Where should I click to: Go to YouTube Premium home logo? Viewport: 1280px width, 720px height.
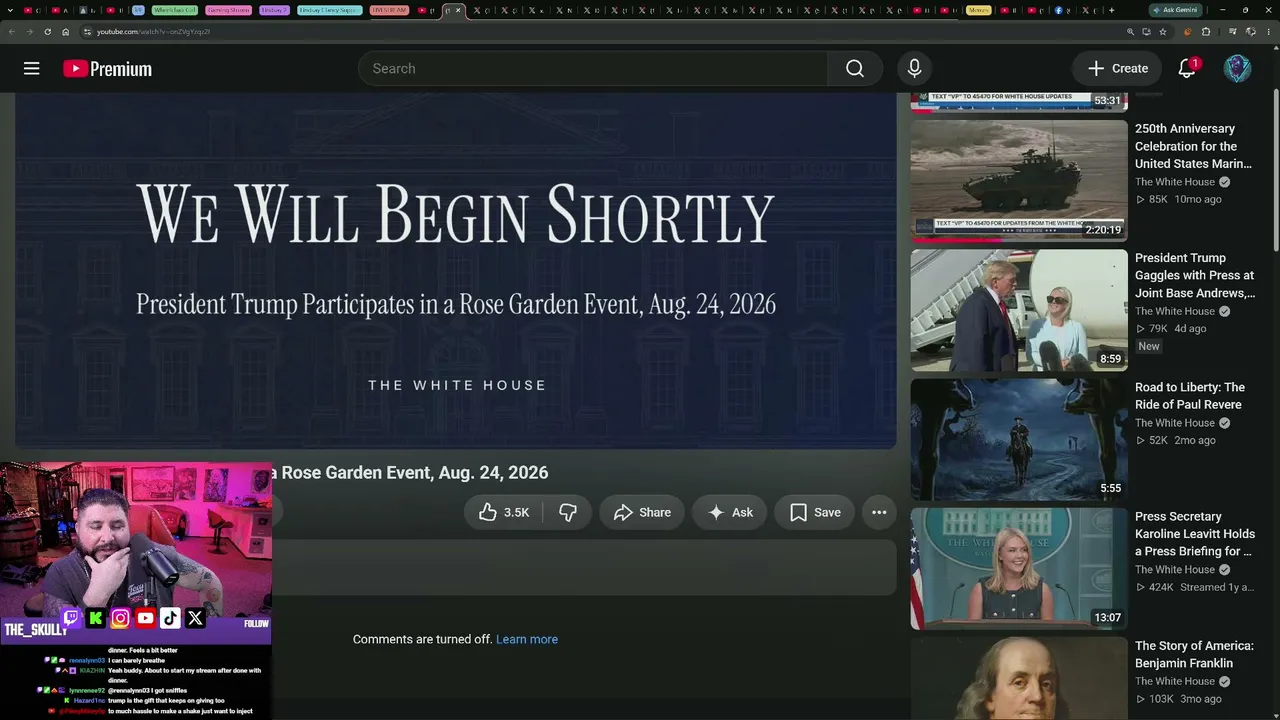tap(107, 69)
